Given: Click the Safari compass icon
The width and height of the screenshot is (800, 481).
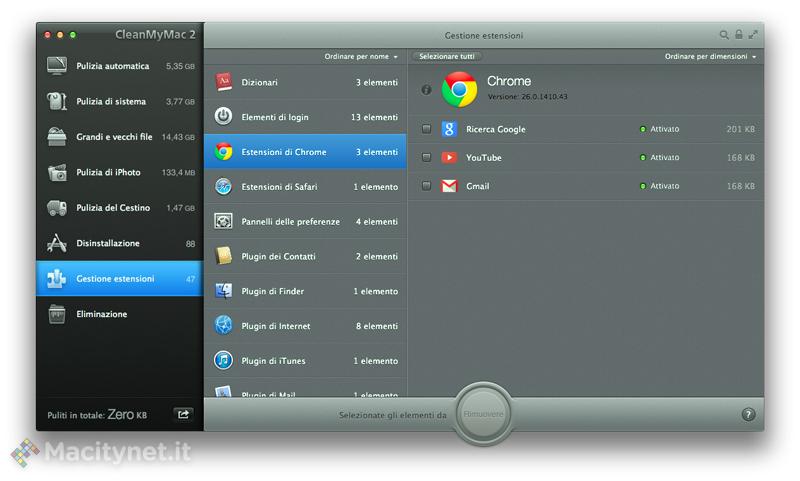Looking at the screenshot, I should pyautogui.click(x=223, y=187).
